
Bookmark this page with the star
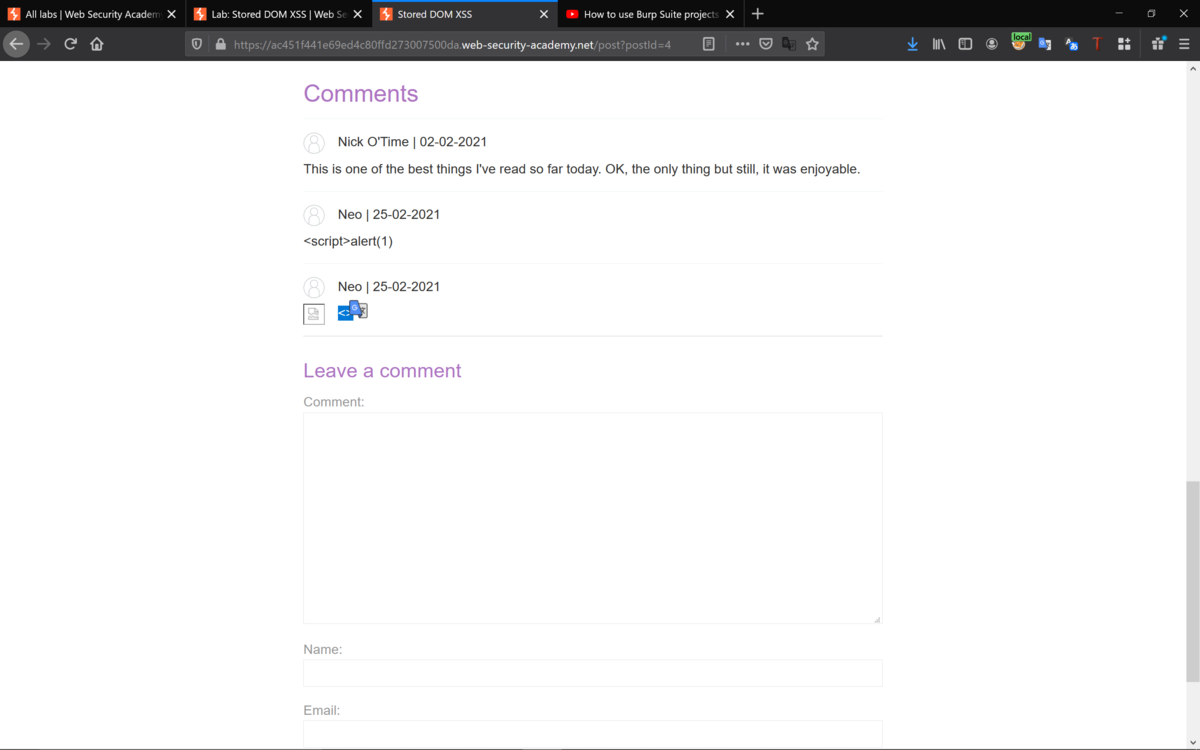click(x=812, y=44)
